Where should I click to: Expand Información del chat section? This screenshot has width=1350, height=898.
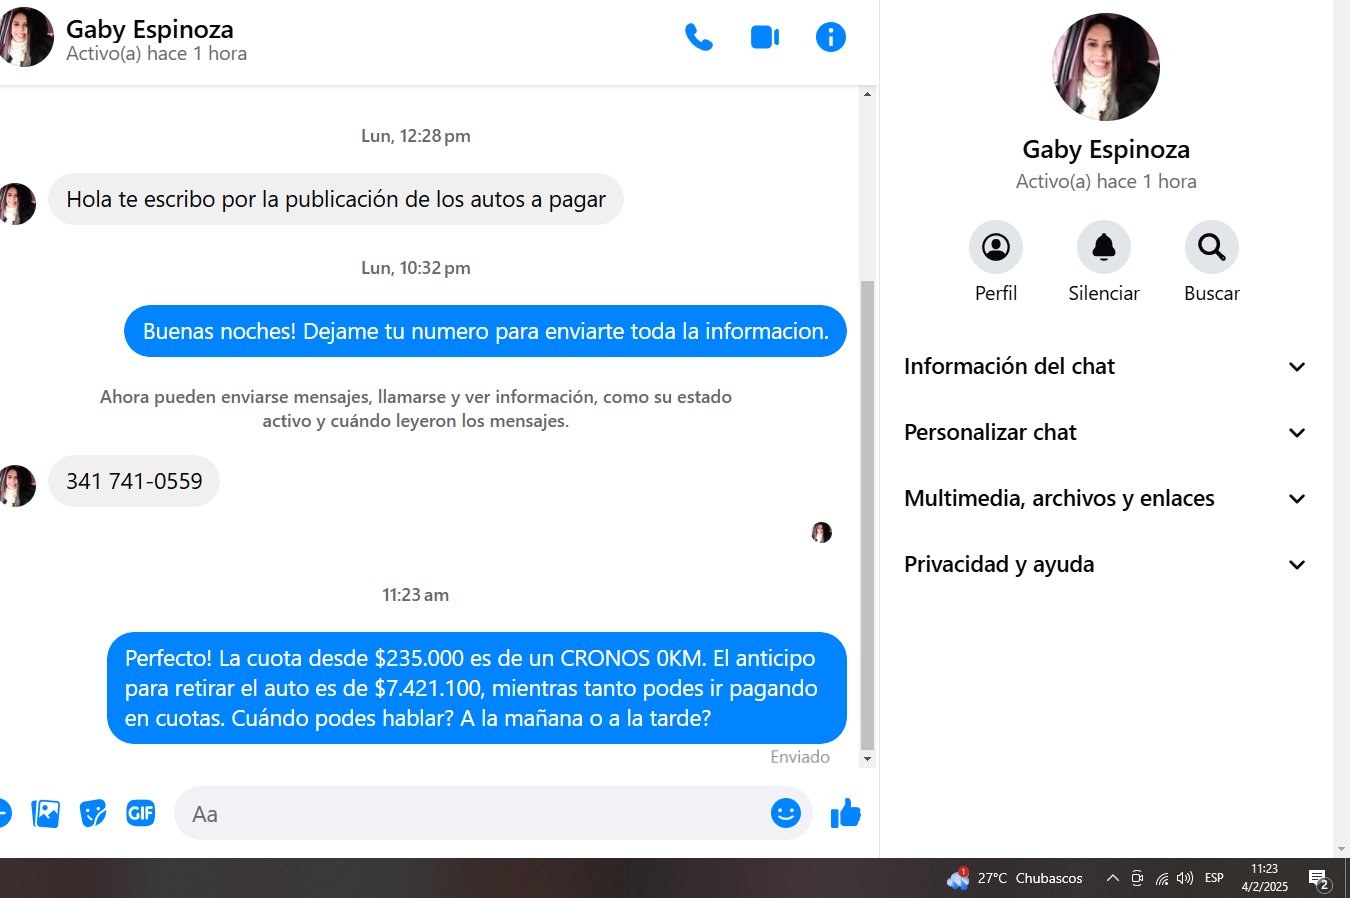click(x=1104, y=367)
